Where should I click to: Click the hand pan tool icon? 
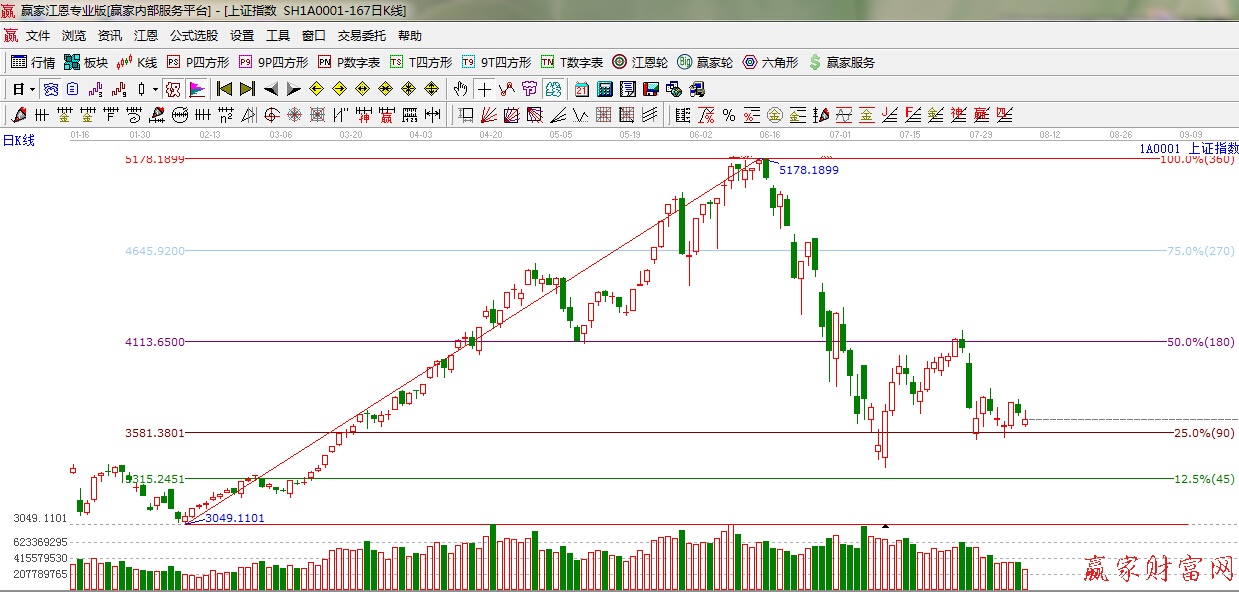tap(460, 89)
